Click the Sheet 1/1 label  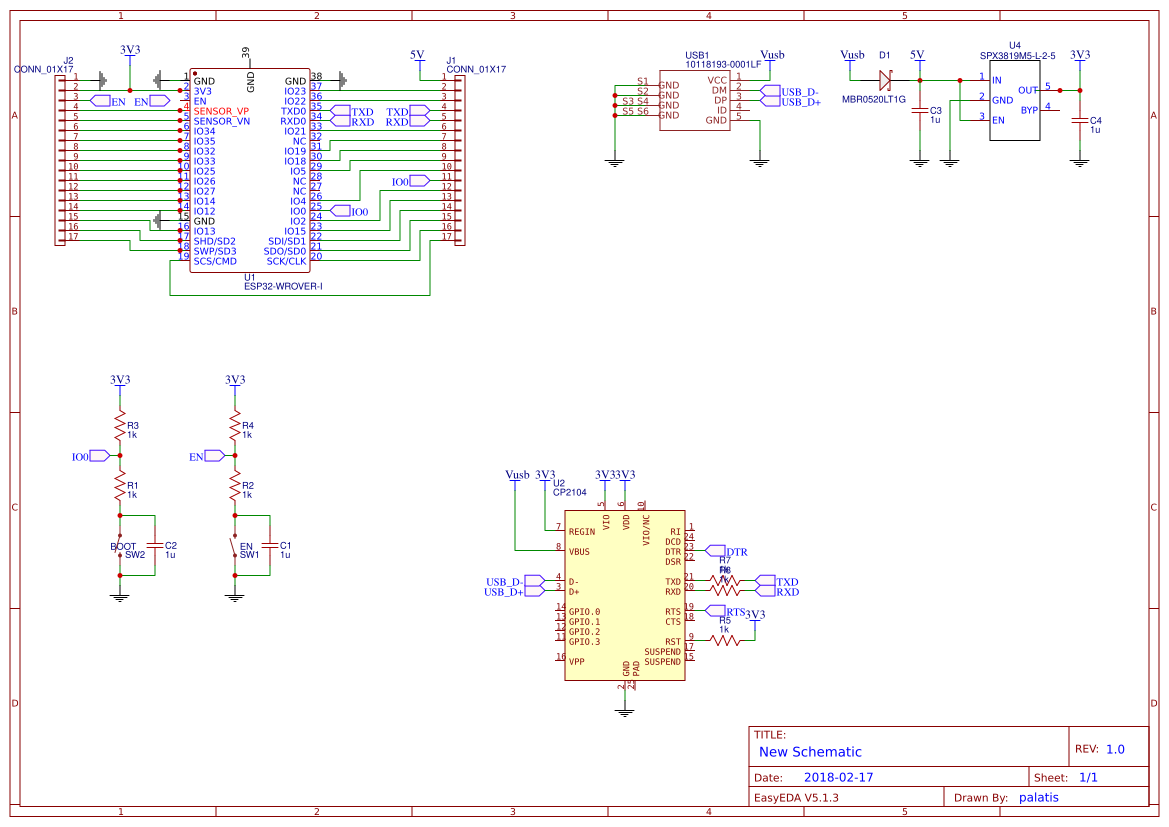click(x=1090, y=776)
